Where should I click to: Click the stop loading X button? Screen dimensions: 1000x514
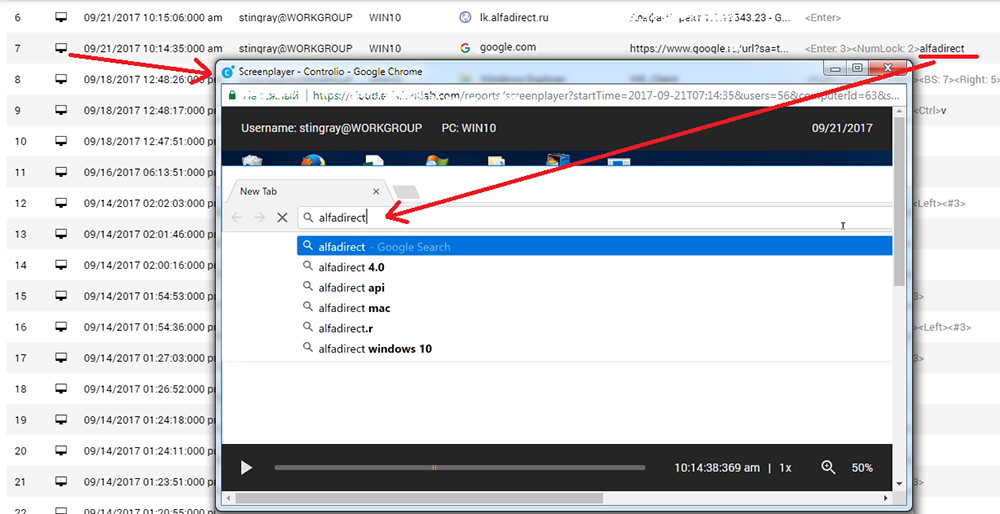click(x=282, y=217)
